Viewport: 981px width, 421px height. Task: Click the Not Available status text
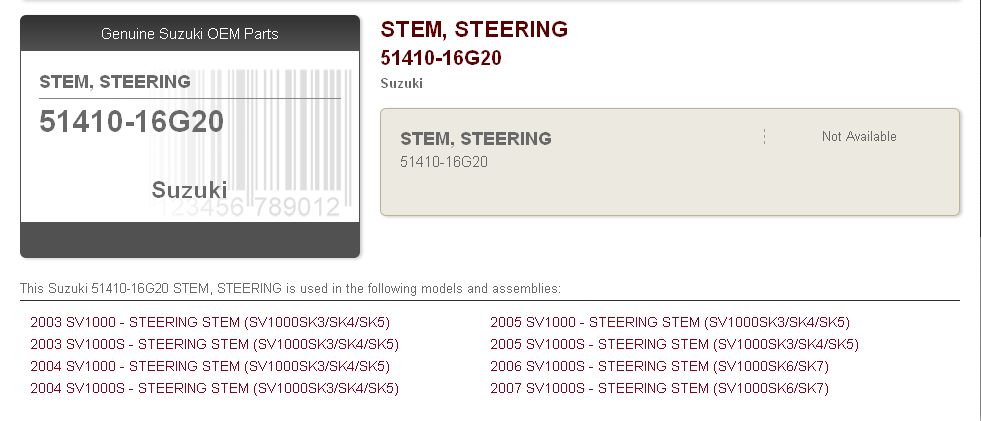click(x=859, y=136)
